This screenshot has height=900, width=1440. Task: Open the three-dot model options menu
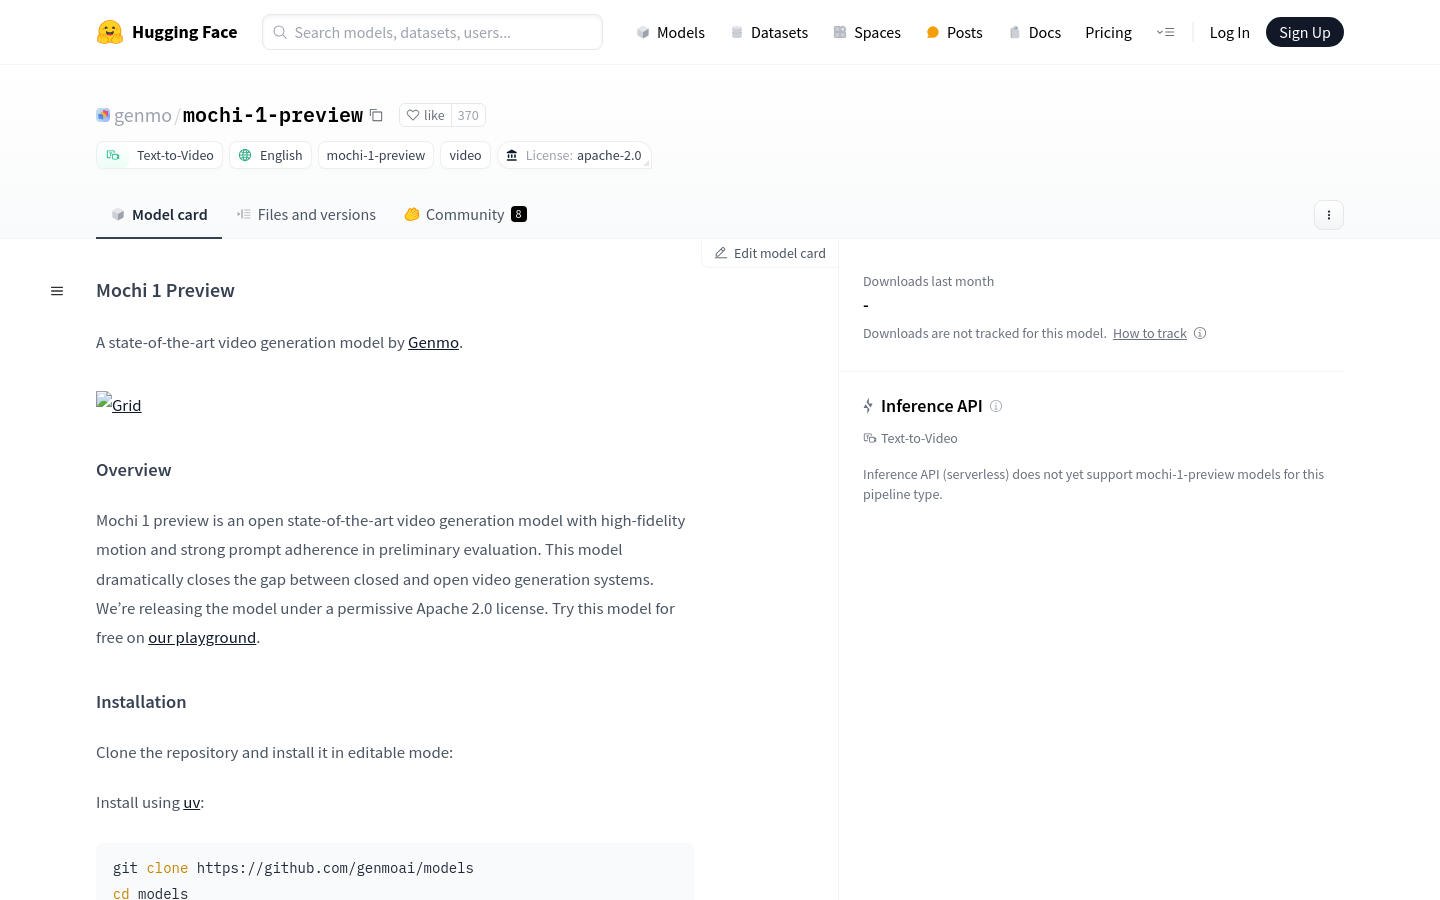(1328, 215)
